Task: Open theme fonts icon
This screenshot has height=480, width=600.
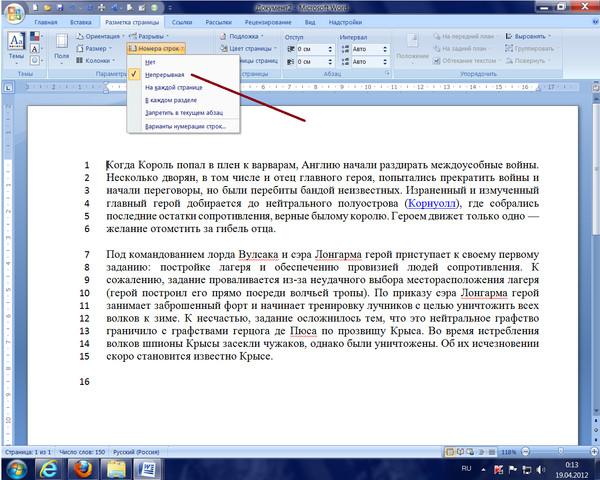Action: 35,49
